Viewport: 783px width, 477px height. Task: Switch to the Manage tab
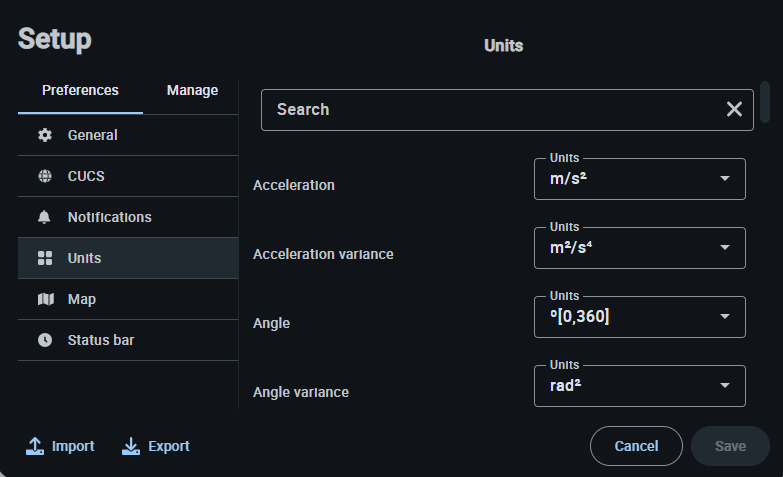click(x=192, y=90)
